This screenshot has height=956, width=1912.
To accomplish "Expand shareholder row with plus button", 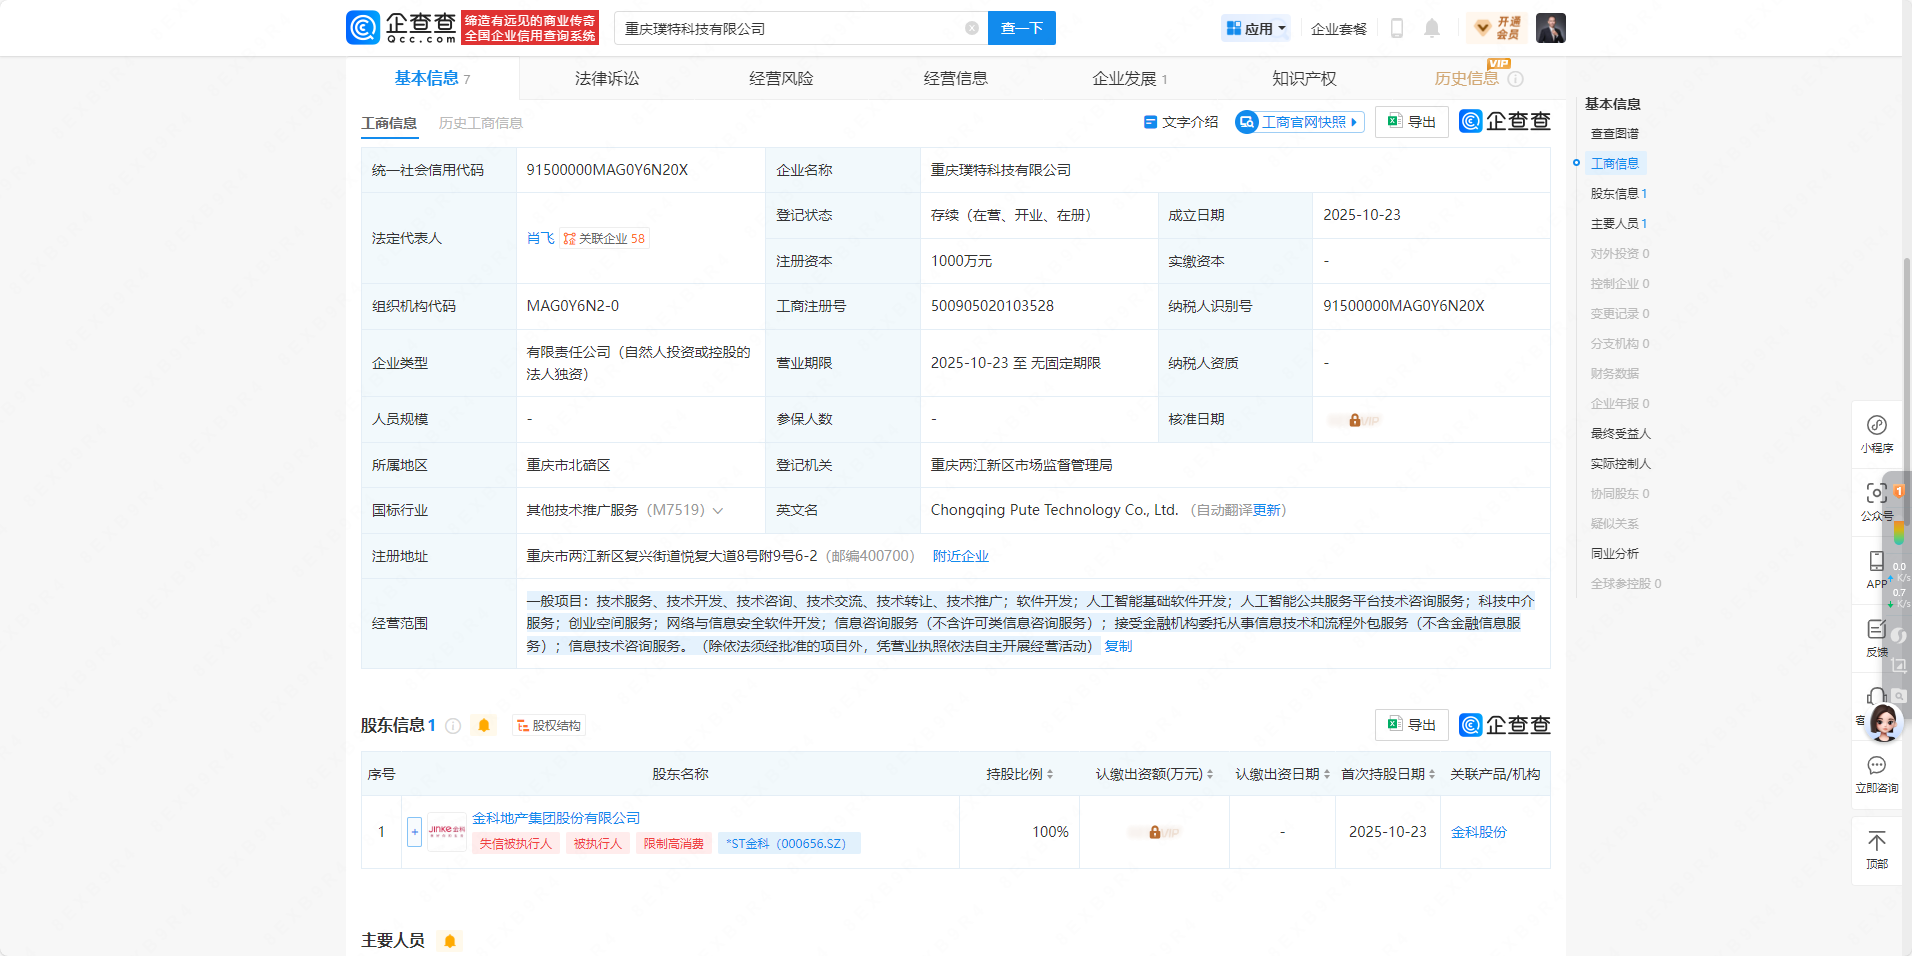I will (414, 832).
